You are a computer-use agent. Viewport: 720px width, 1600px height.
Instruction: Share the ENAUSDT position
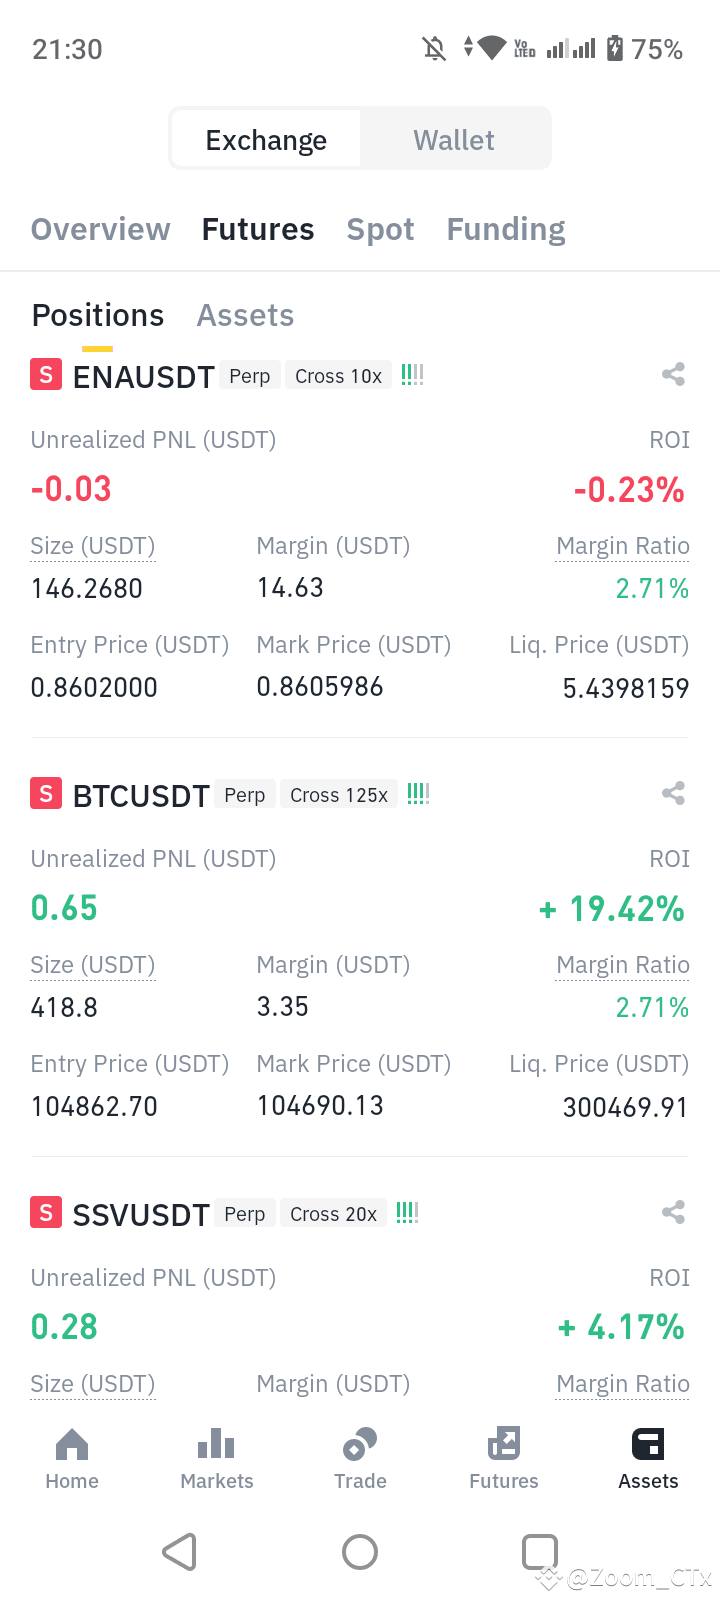[673, 375]
